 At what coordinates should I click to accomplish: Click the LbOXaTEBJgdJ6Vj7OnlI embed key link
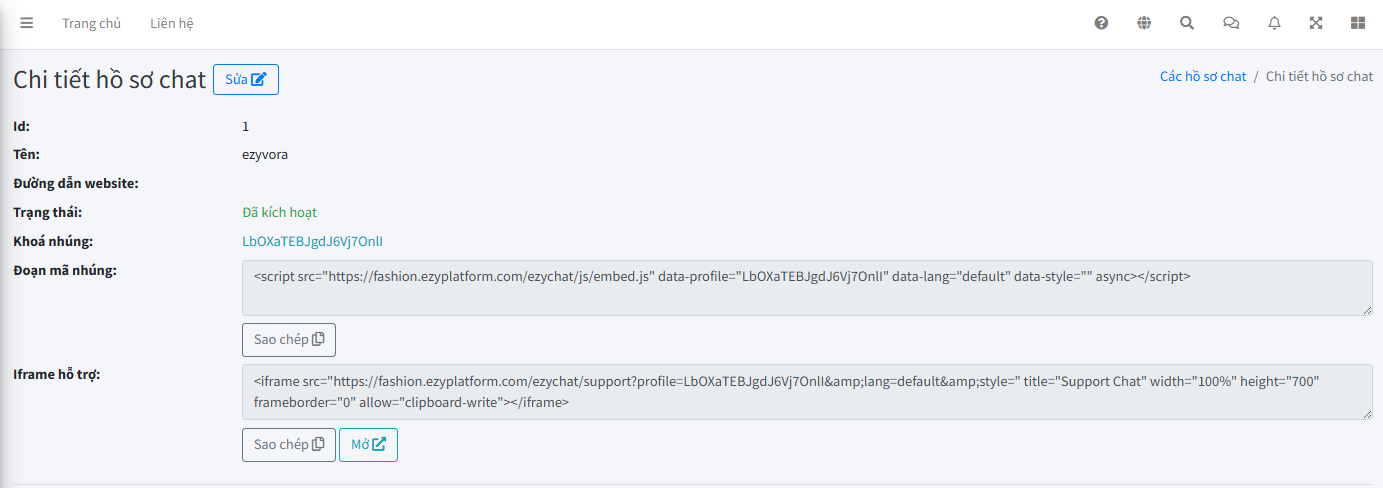tap(313, 241)
